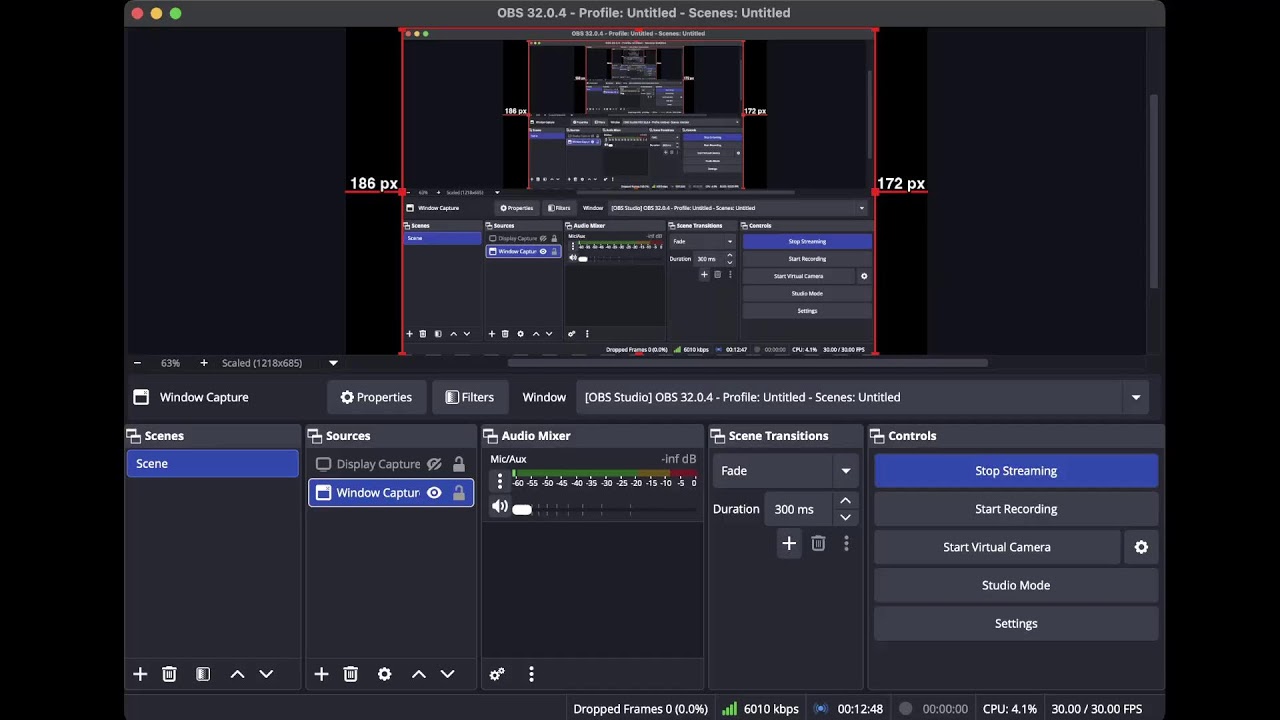
Task: Click recording time 00:00:00 status
Action: coord(945,709)
